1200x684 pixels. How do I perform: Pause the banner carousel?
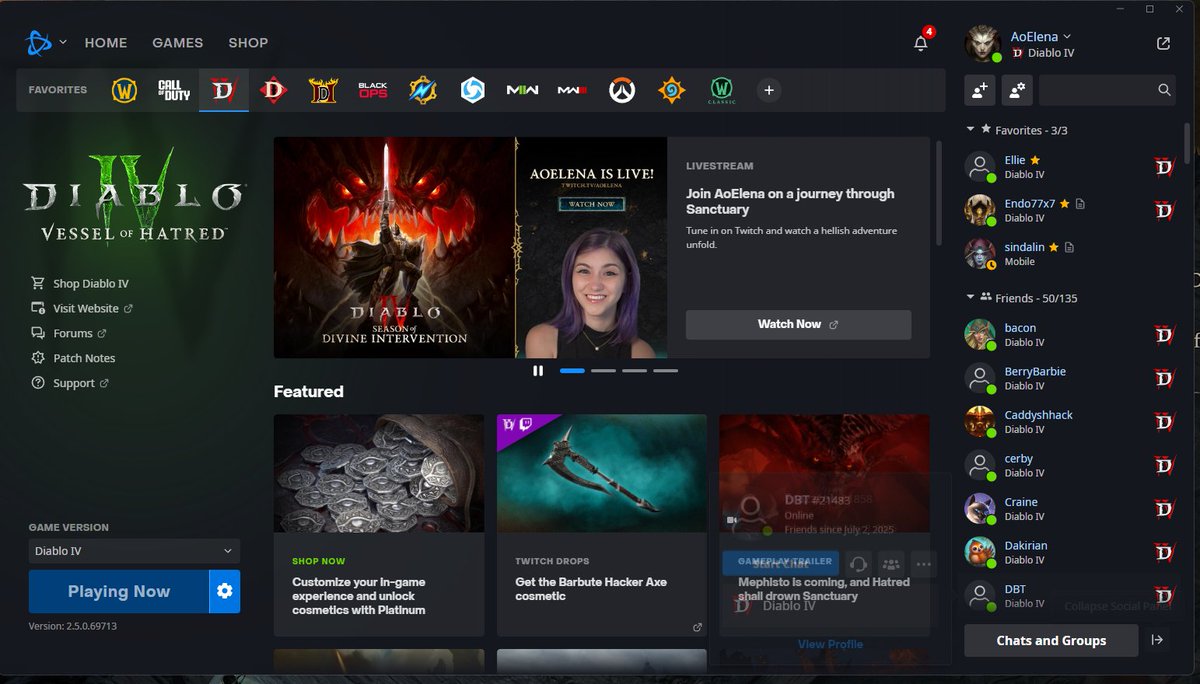pos(538,371)
